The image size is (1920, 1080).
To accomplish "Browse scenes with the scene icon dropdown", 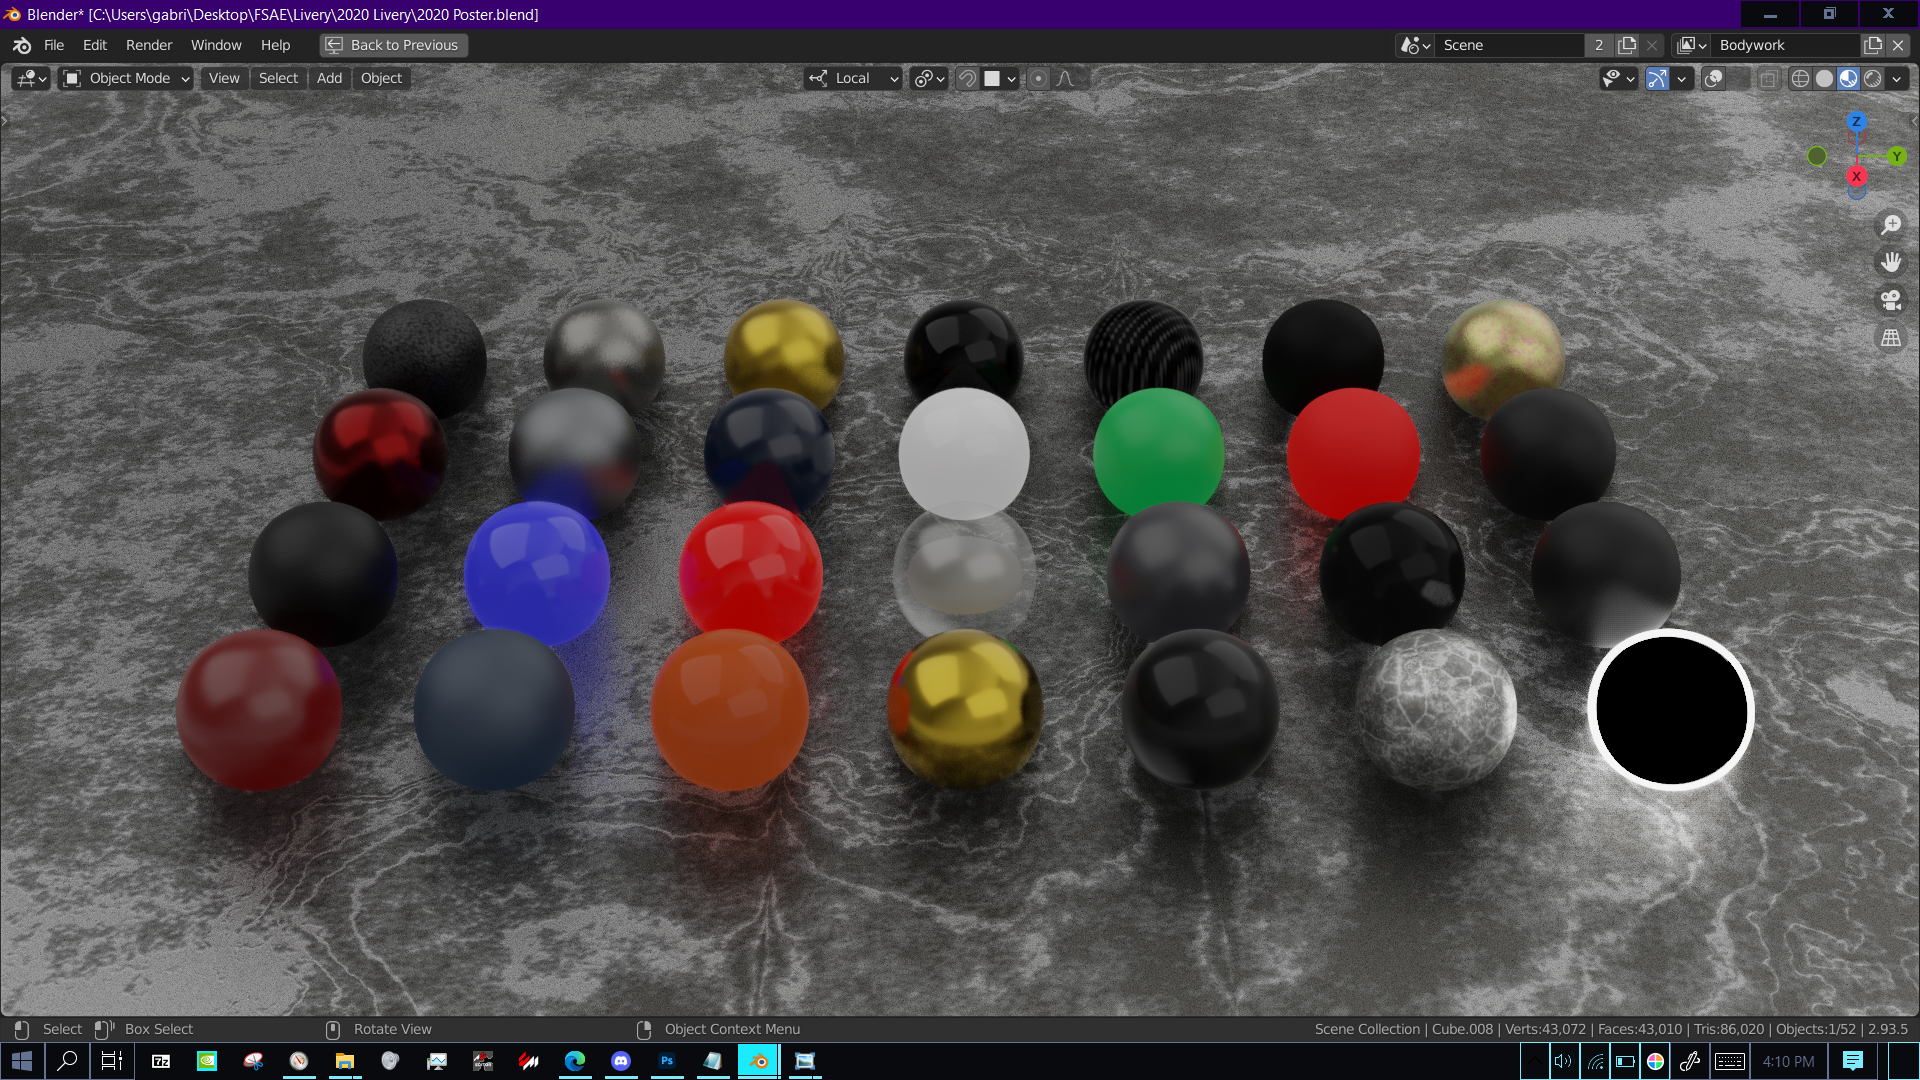I will (x=1415, y=45).
